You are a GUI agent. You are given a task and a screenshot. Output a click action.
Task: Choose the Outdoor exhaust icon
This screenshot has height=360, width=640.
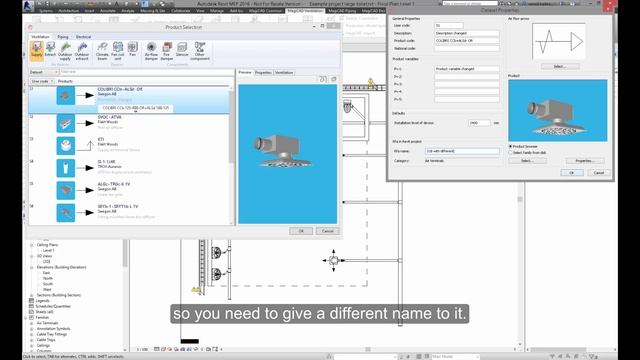82,51
